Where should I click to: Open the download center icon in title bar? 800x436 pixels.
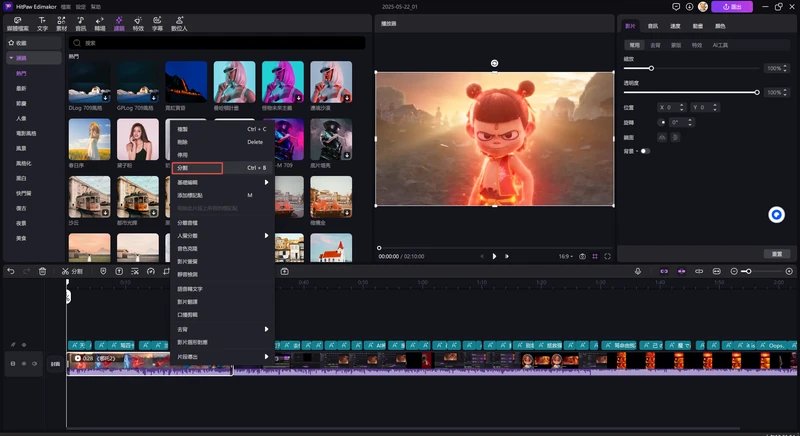[x=689, y=7]
